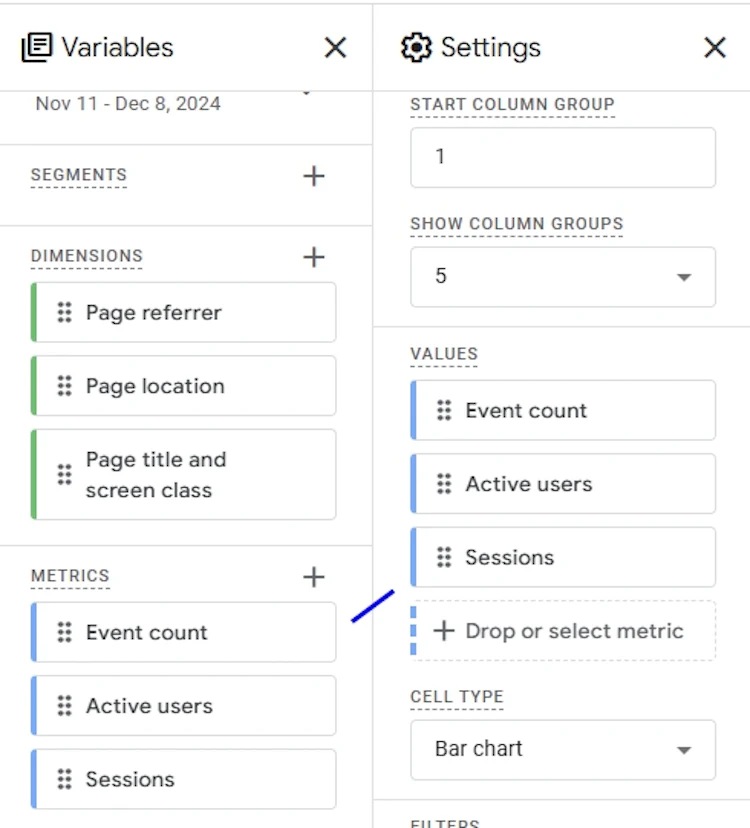
Task: Select the Page referrer dimension
Action: tap(183, 312)
